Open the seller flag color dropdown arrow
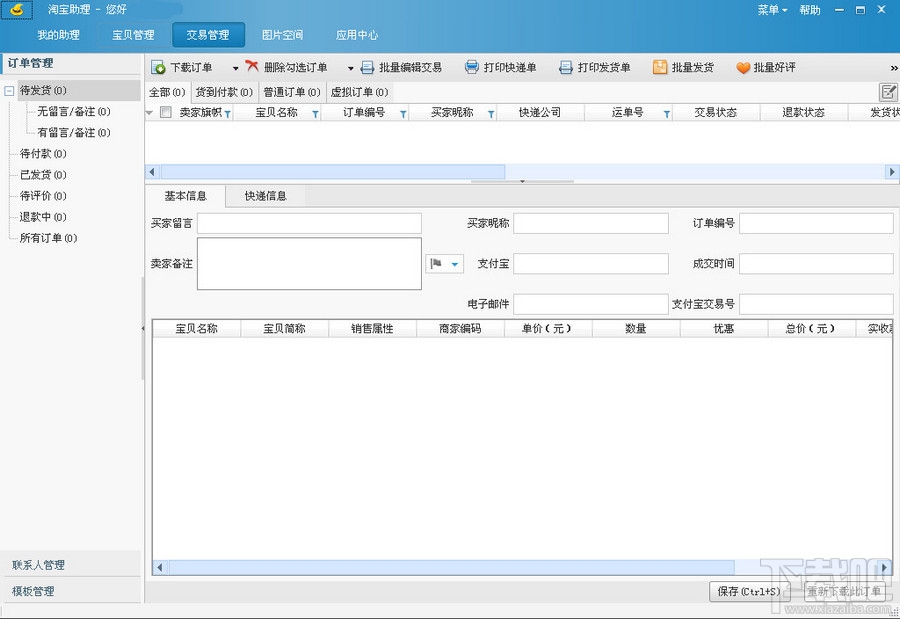The width and height of the screenshot is (900, 619). pyautogui.click(x=455, y=264)
